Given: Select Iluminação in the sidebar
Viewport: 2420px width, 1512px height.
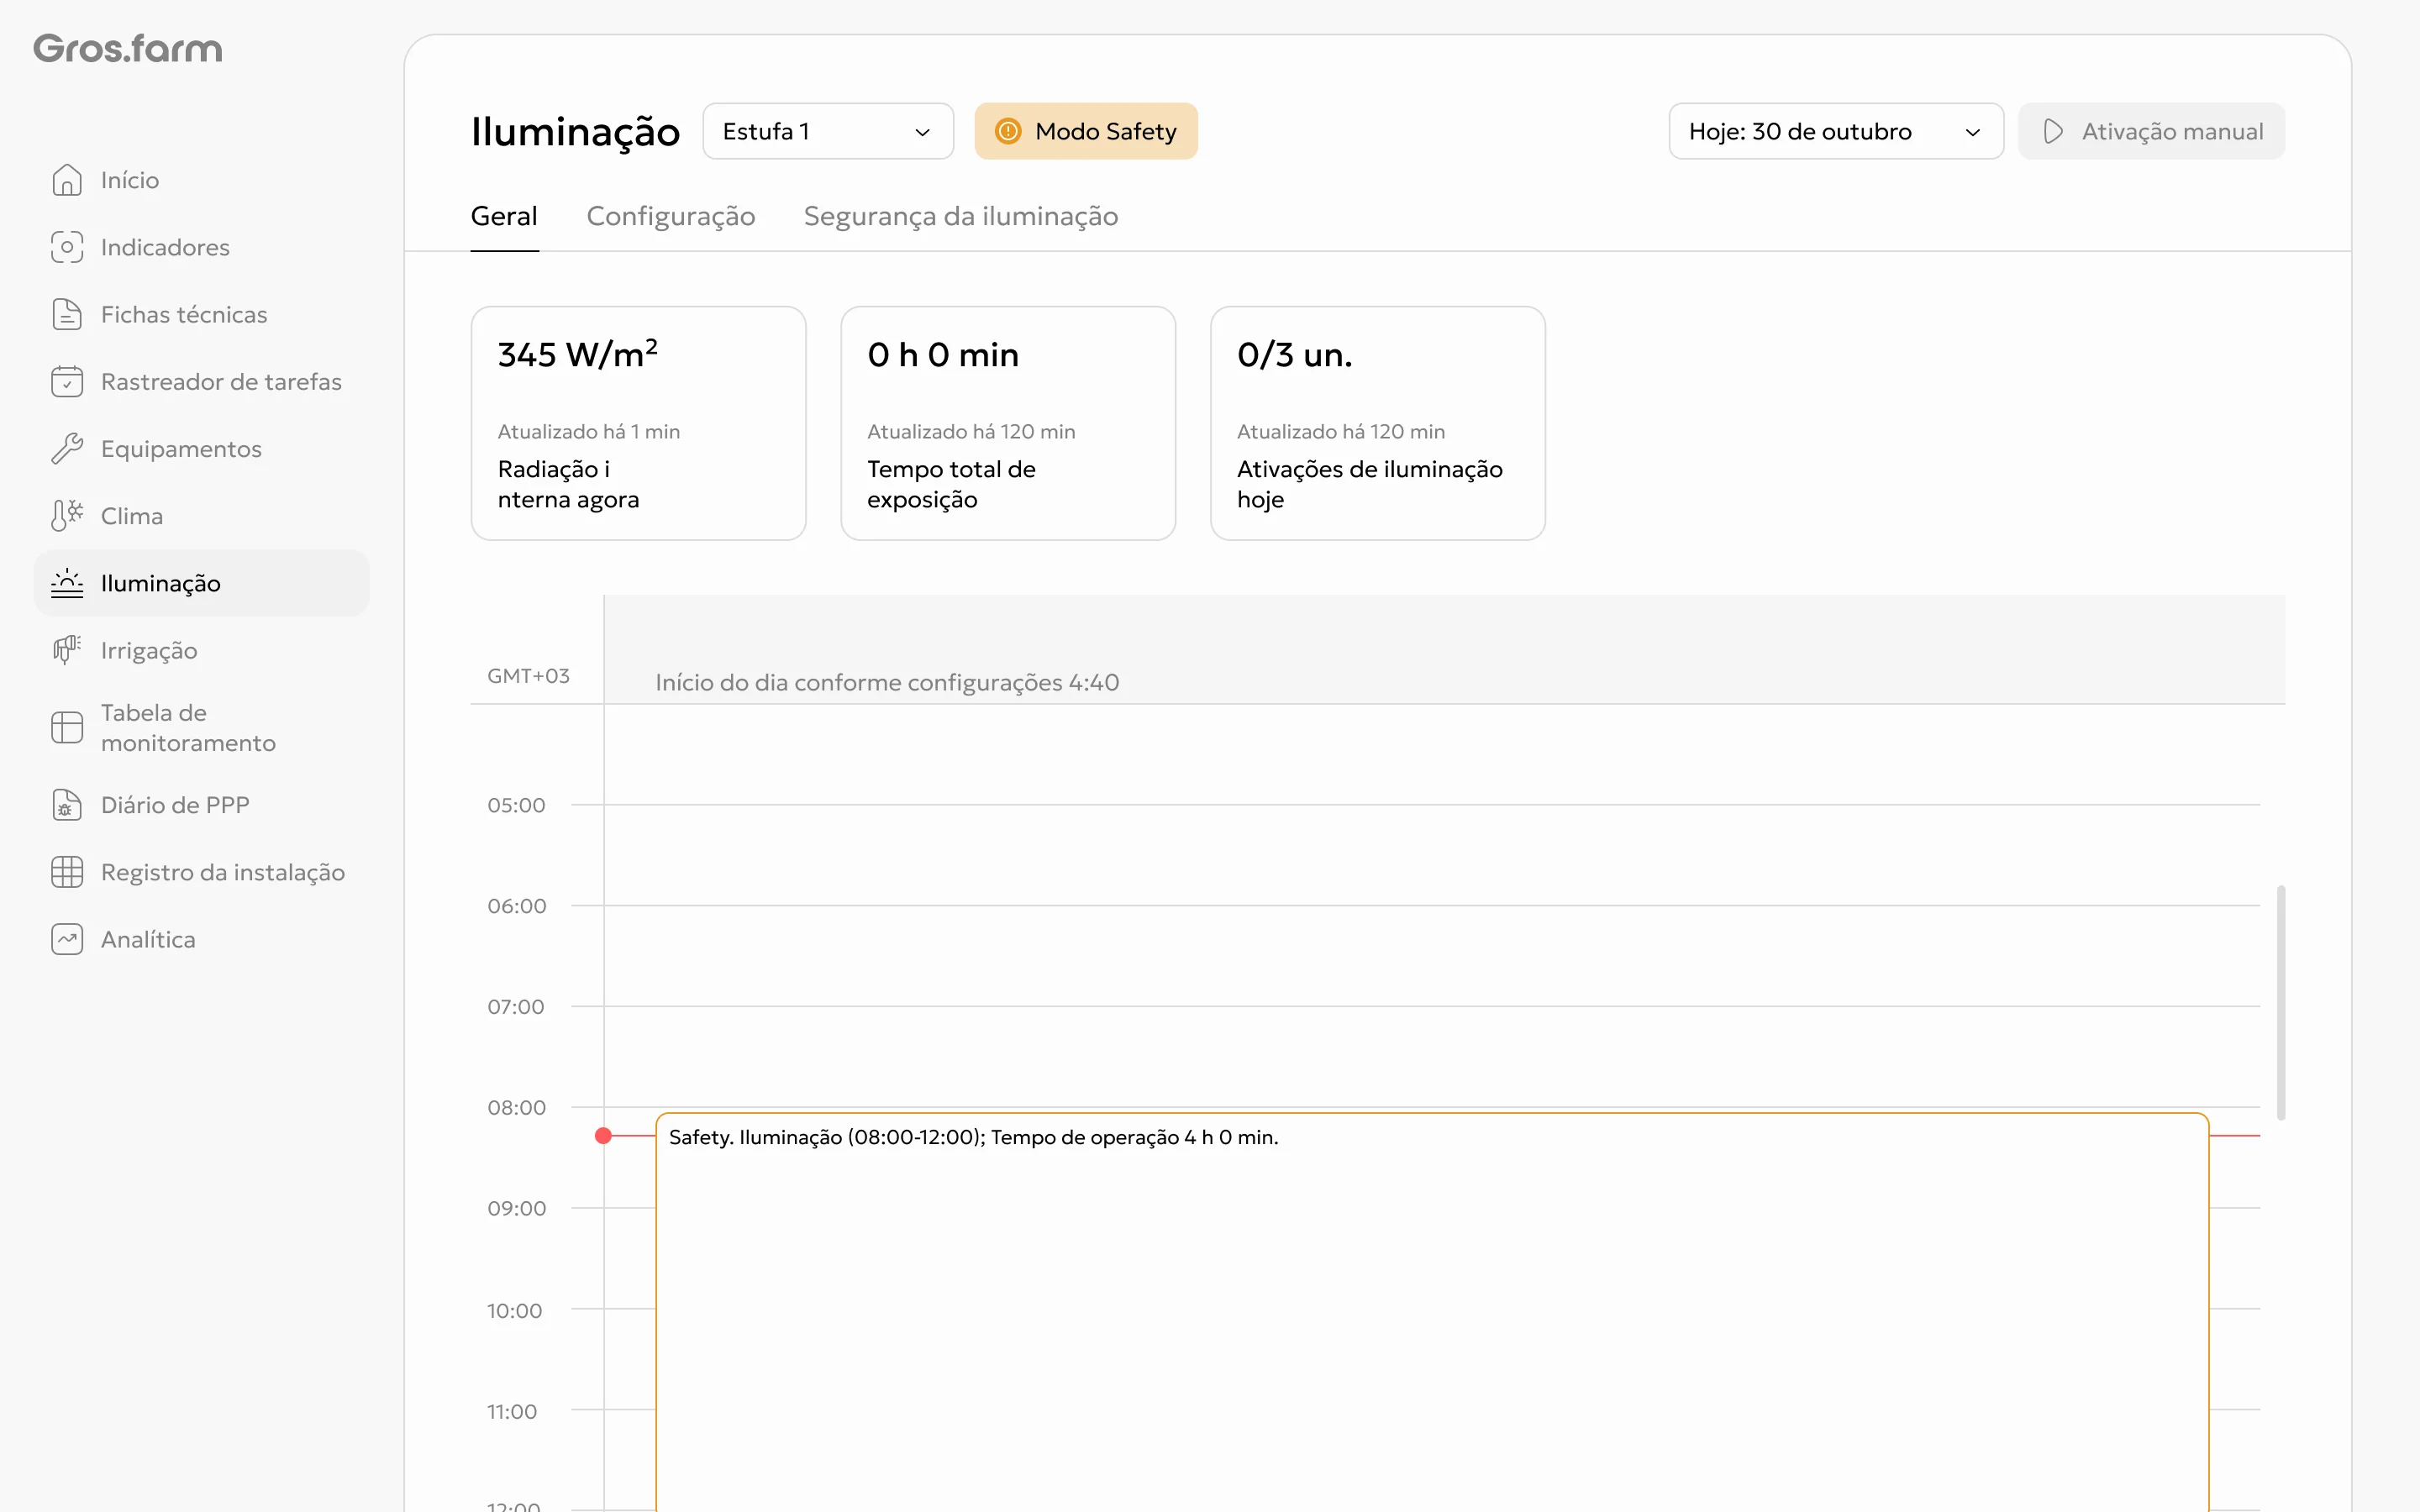Looking at the screenshot, I should click(x=201, y=583).
